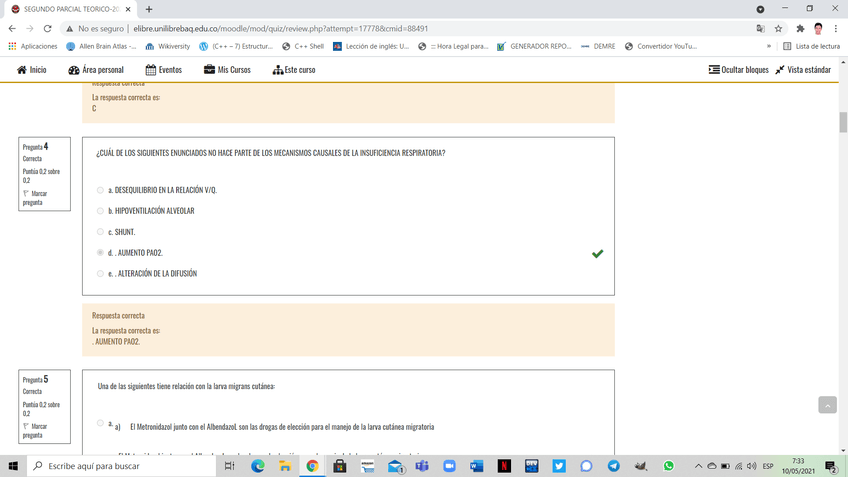848x477 pixels.
Task: Open File Explorer from taskbar
Action: pos(285,466)
